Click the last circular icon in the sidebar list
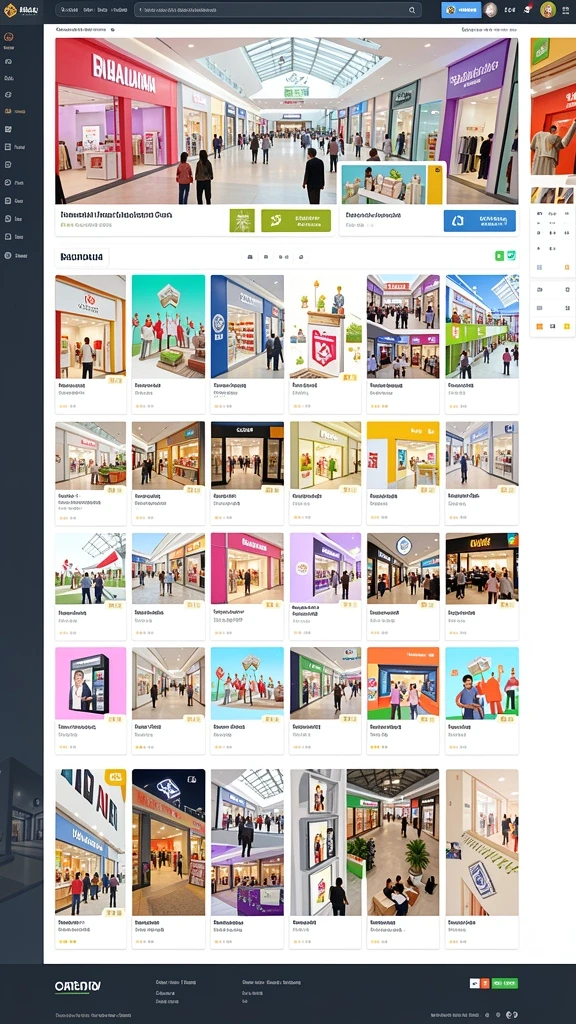Screen dimensions: 576x1024 coord(8,256)
